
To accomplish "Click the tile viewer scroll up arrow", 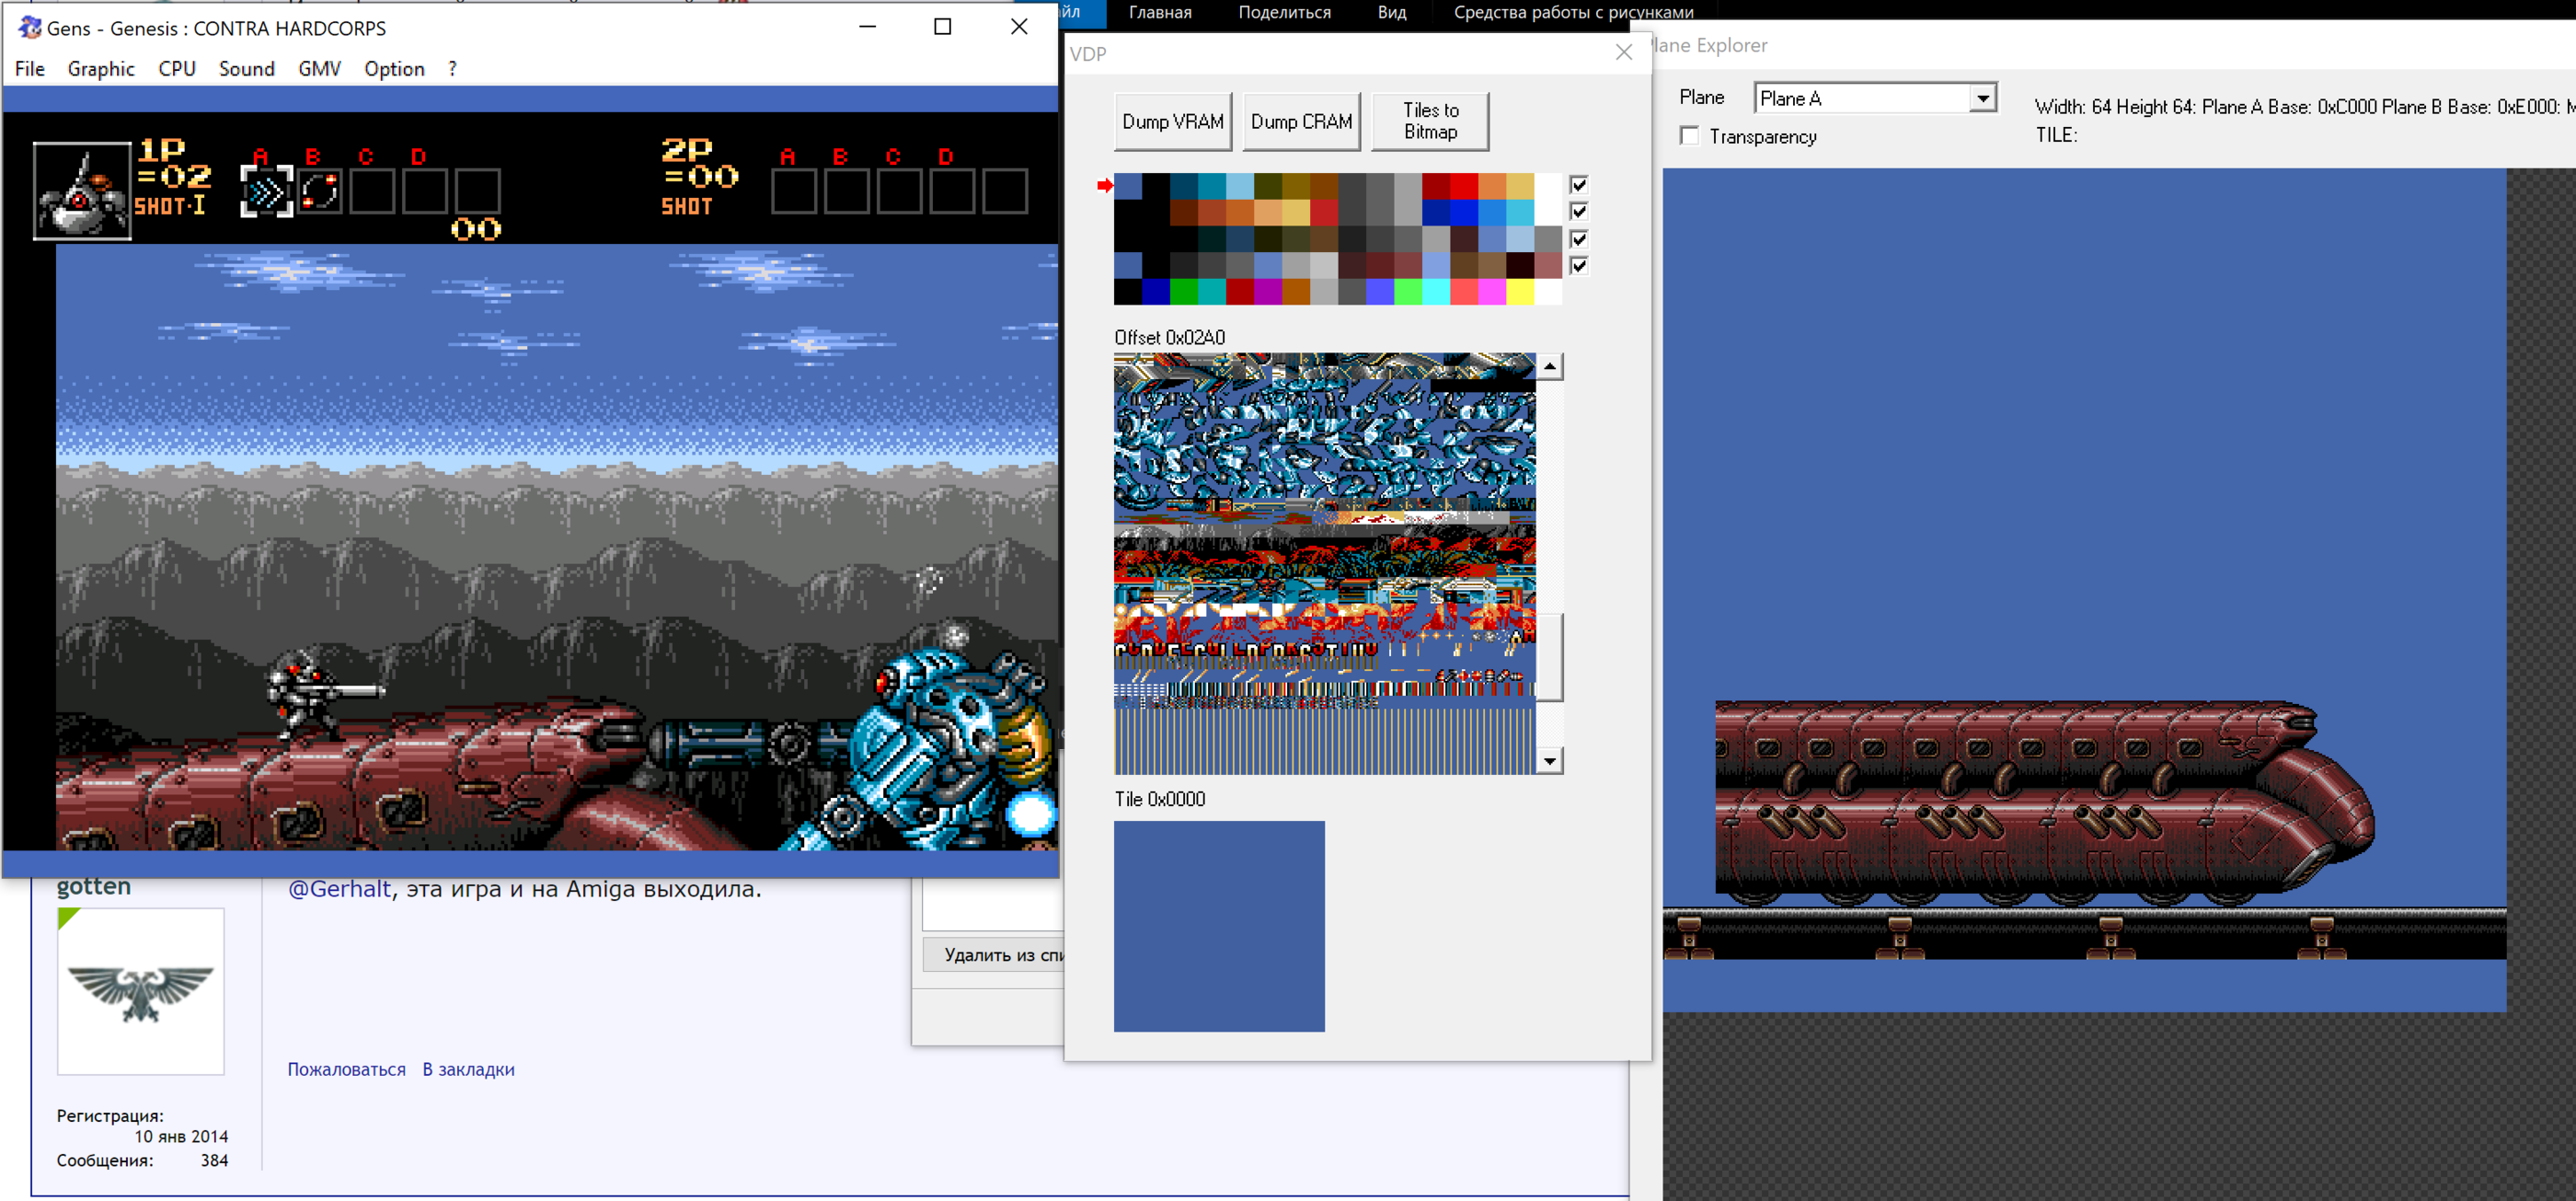I will point(1549,367).
